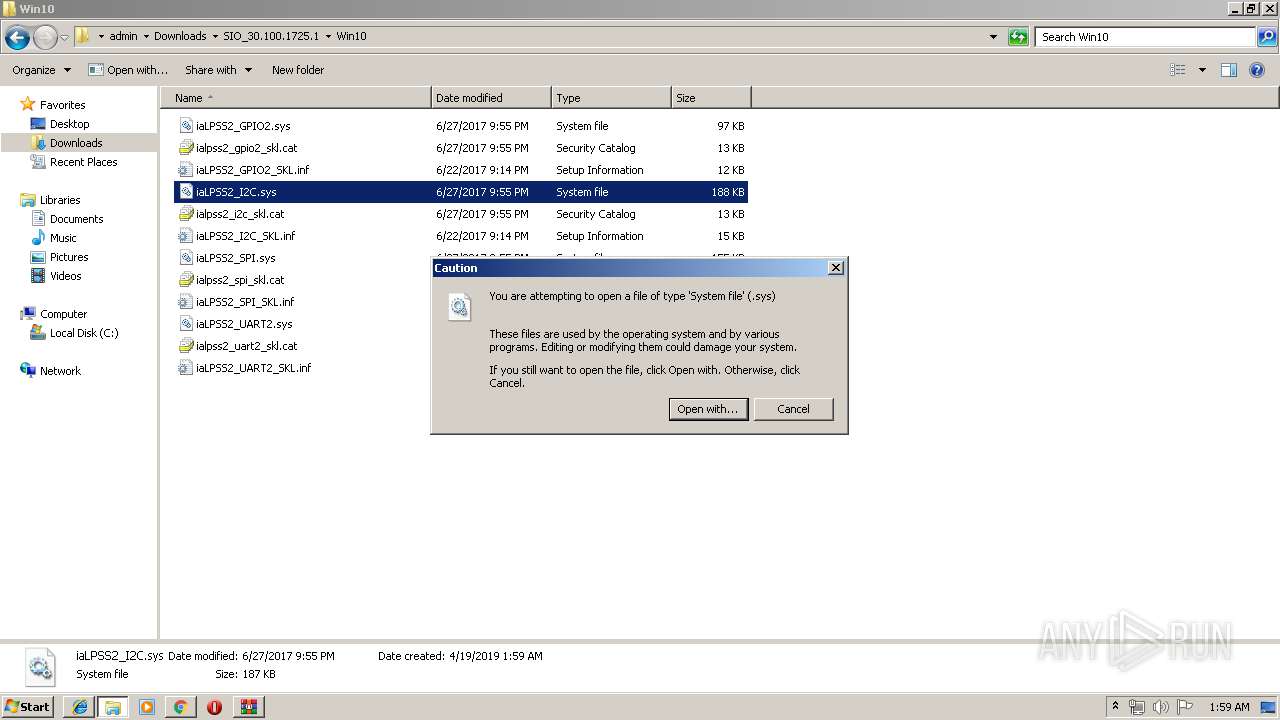Click the ialpss2_i2c_skl.cat file icon
Screen dimensions: 1280x720
[x=185, y=214]
